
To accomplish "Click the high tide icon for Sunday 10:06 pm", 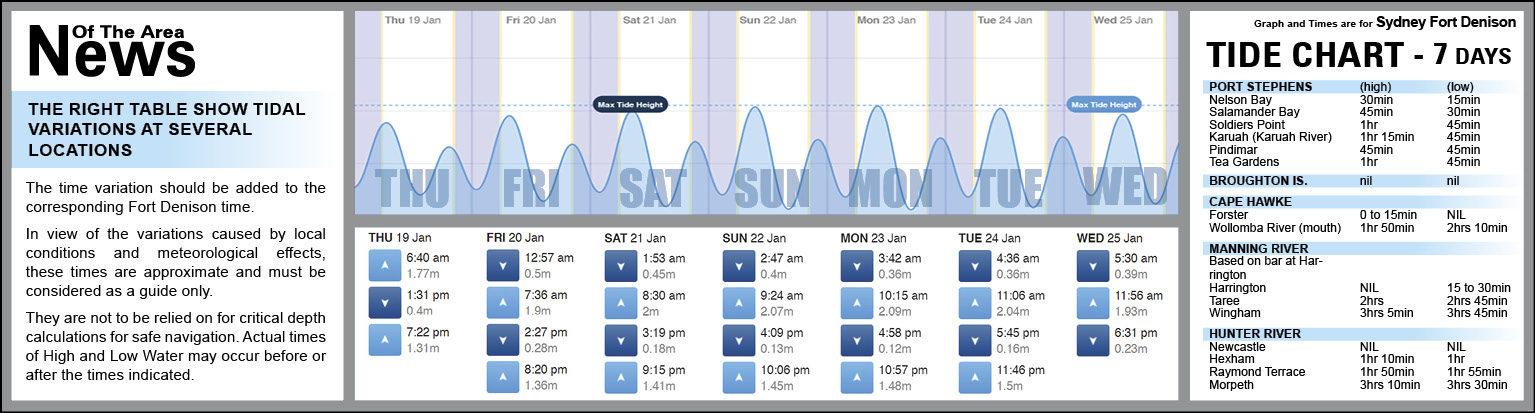I will click(x=738, y=377).
